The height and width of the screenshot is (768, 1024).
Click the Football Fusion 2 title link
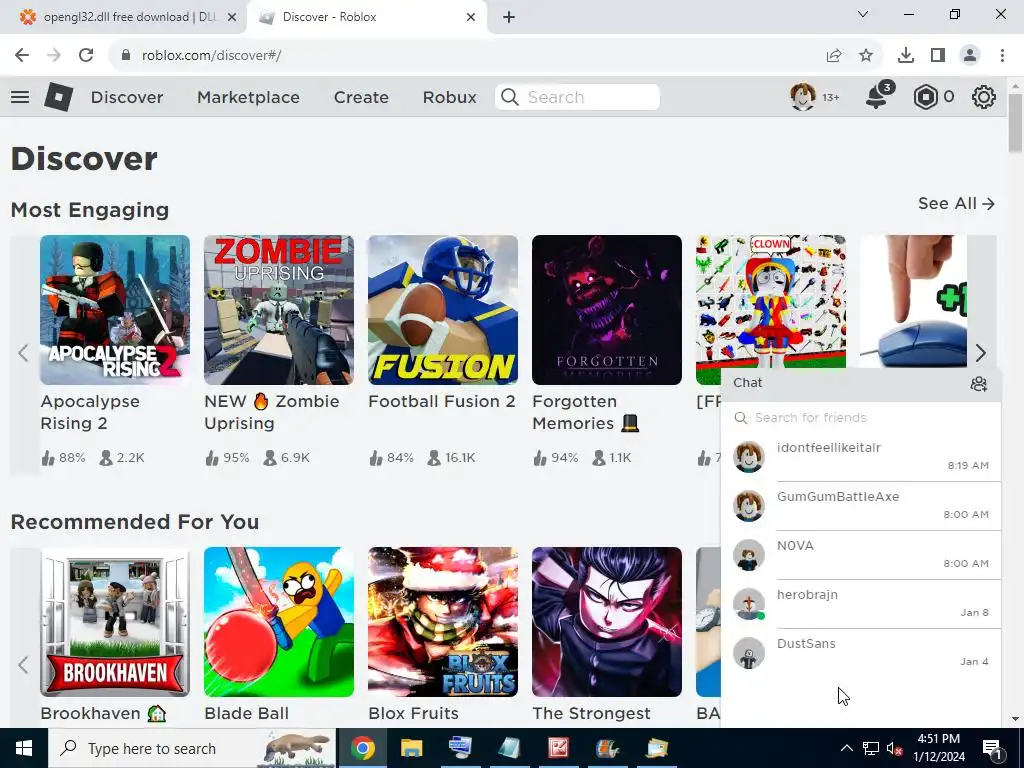tap(442, 401)
